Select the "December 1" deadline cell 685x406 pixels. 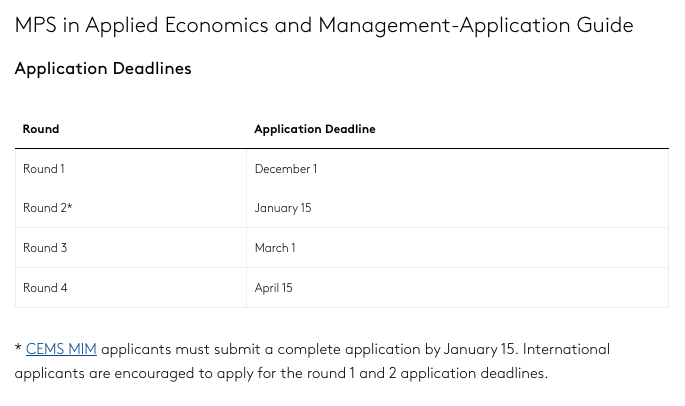pyautogui.click(x=286, y=169)
